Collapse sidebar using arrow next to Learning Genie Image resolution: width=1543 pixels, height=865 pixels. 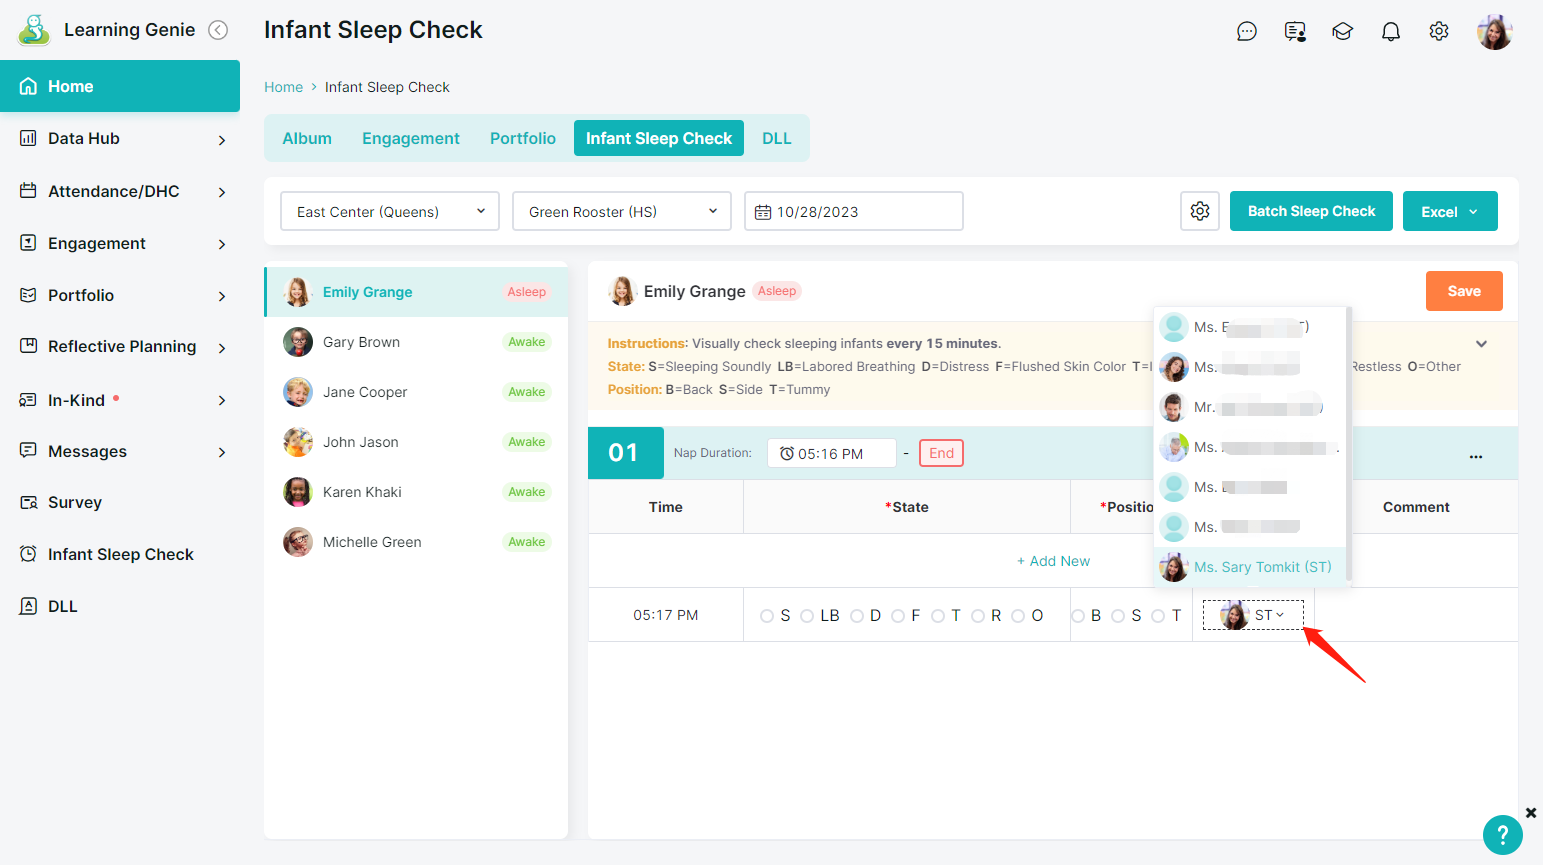point(218,30)
